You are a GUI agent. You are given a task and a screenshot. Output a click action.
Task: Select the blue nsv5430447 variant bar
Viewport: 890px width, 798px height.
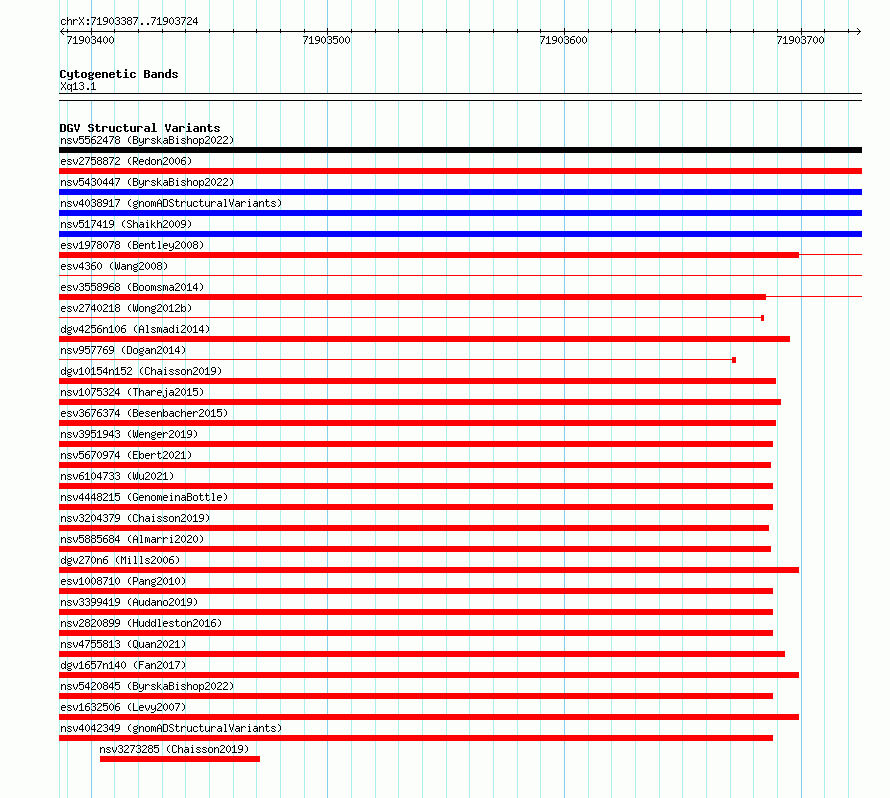coord(460,192)
